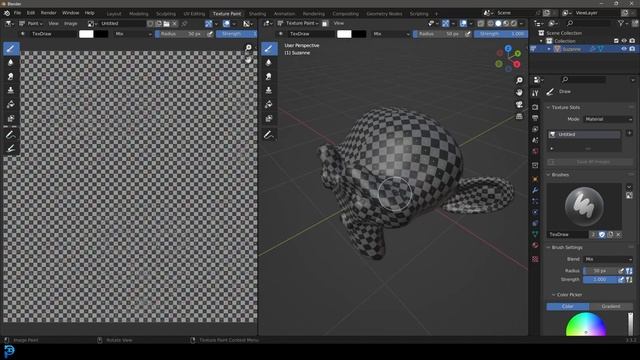Adjust Strength slider in viewport header
This screenshot has width=640, height=360.
tap(500, 34)
